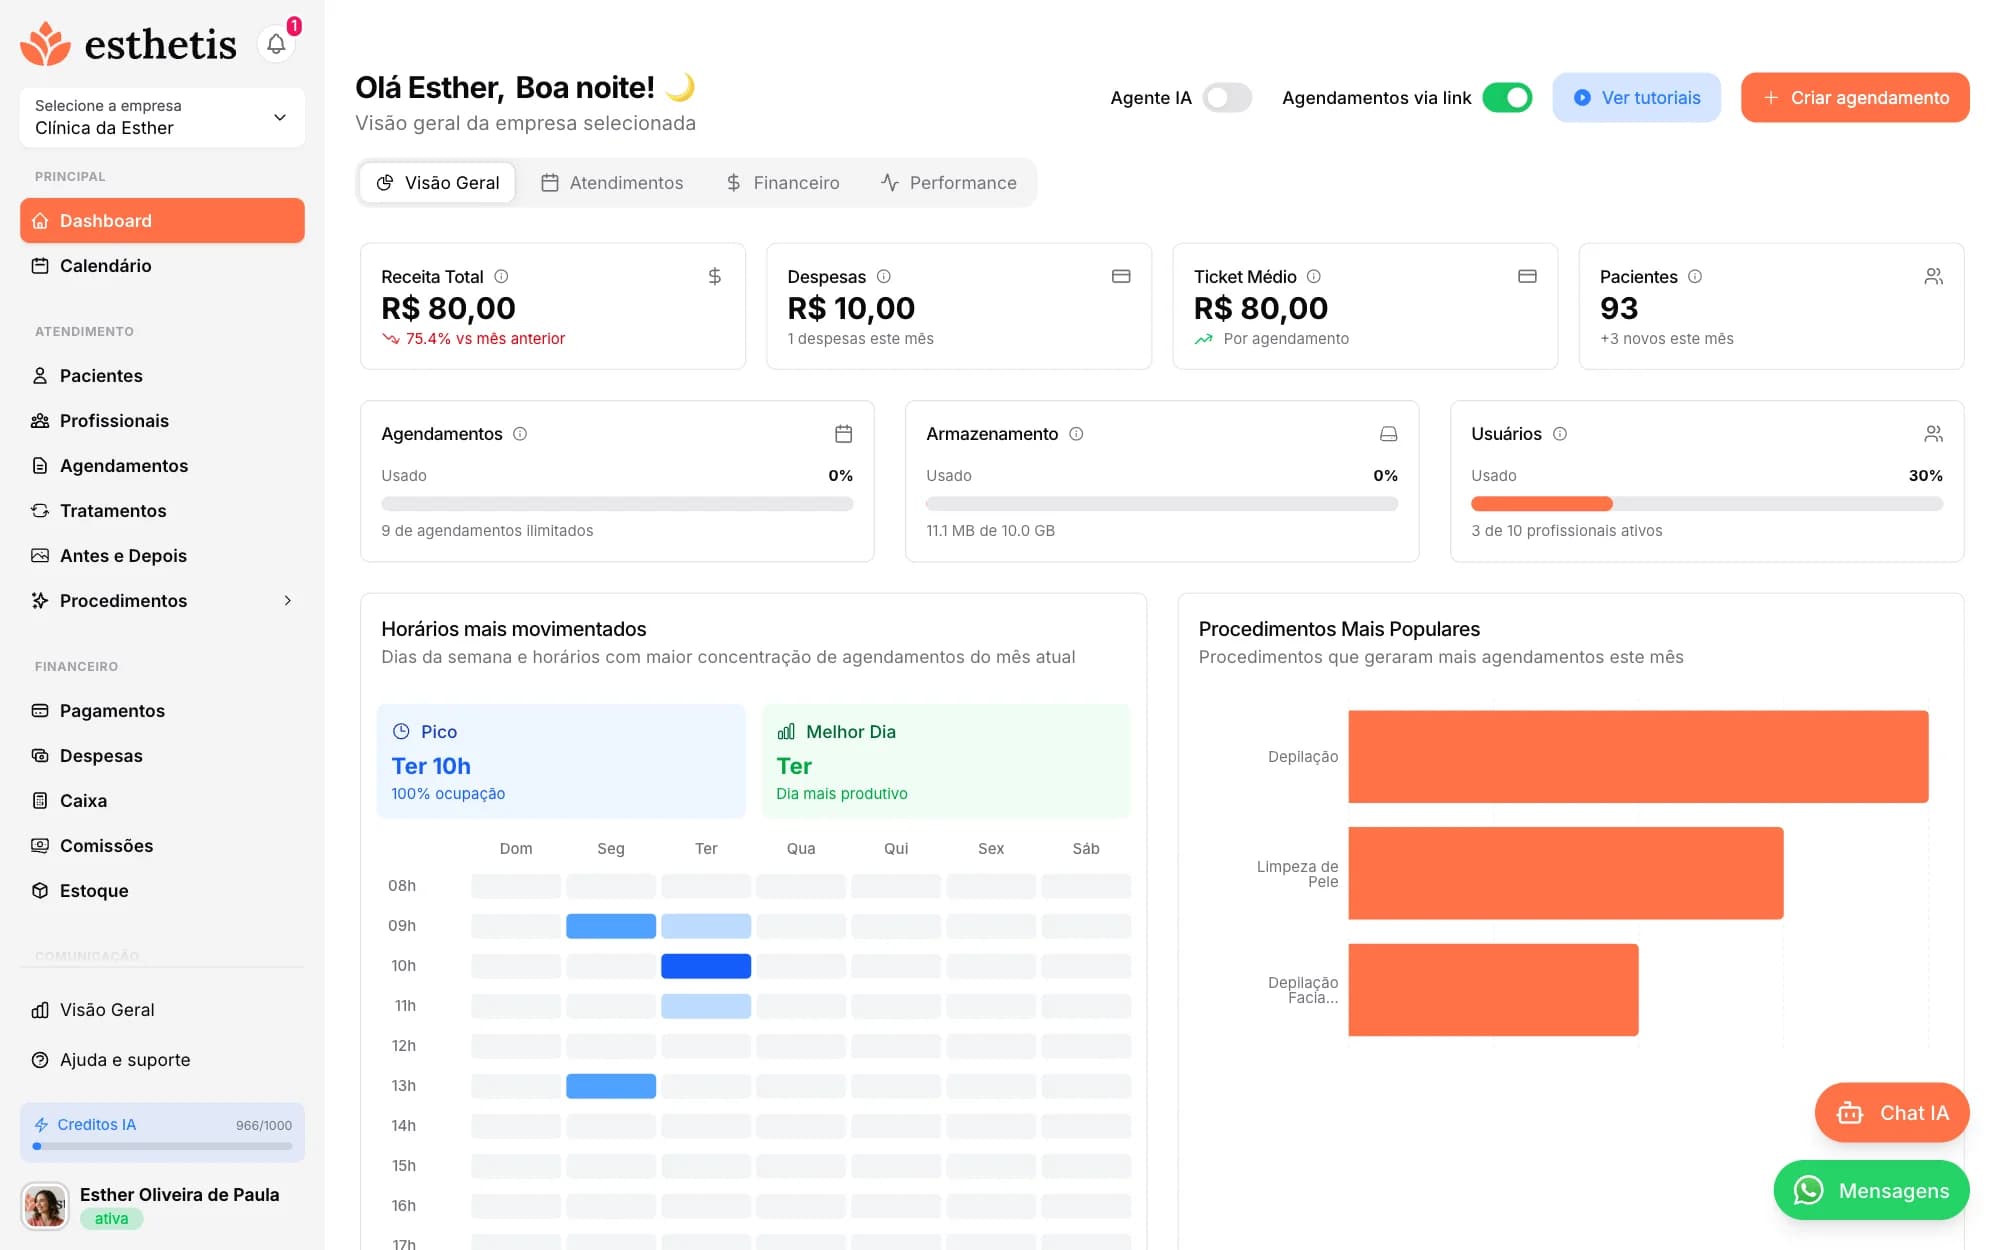Open notifications bell icon
Viewport: 2000px width, 1250px height.
click(x=276, y=44)
